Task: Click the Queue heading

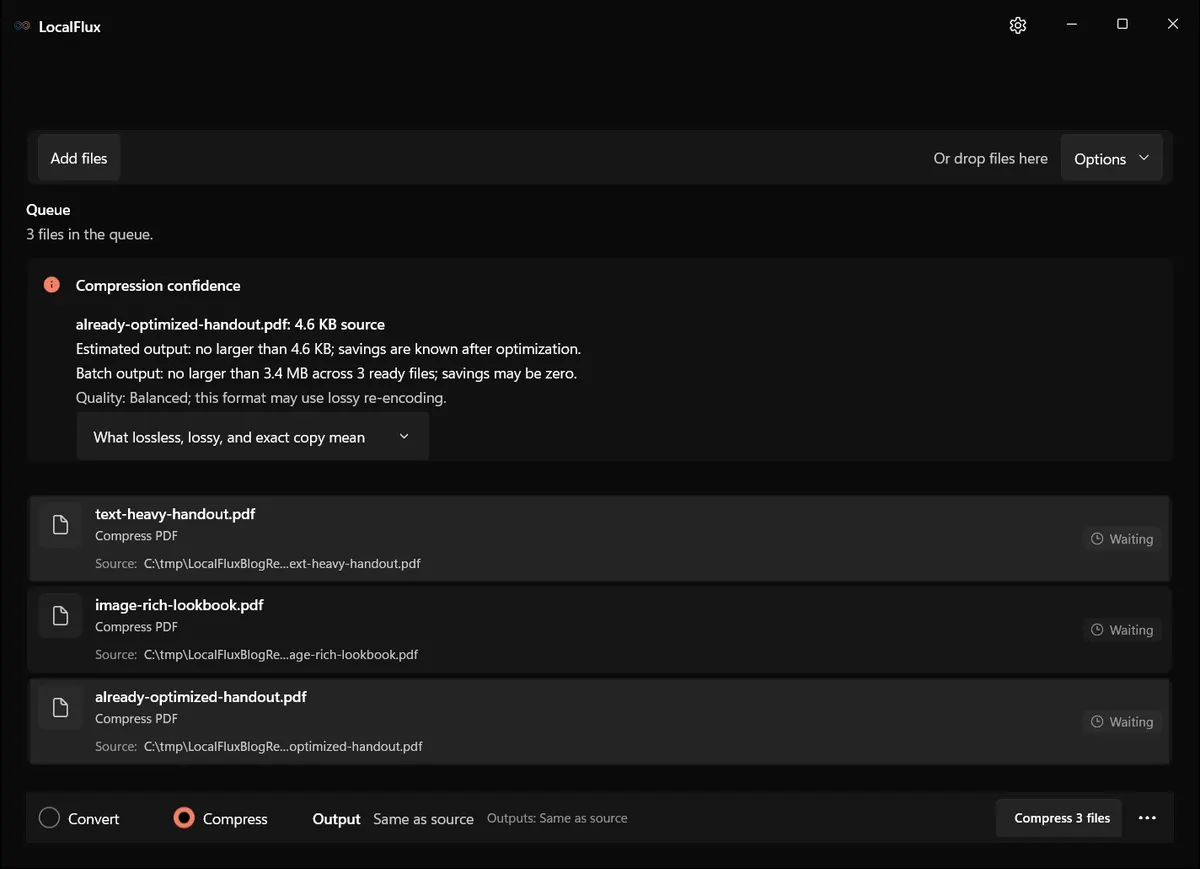Action: [x=48, y=210]
